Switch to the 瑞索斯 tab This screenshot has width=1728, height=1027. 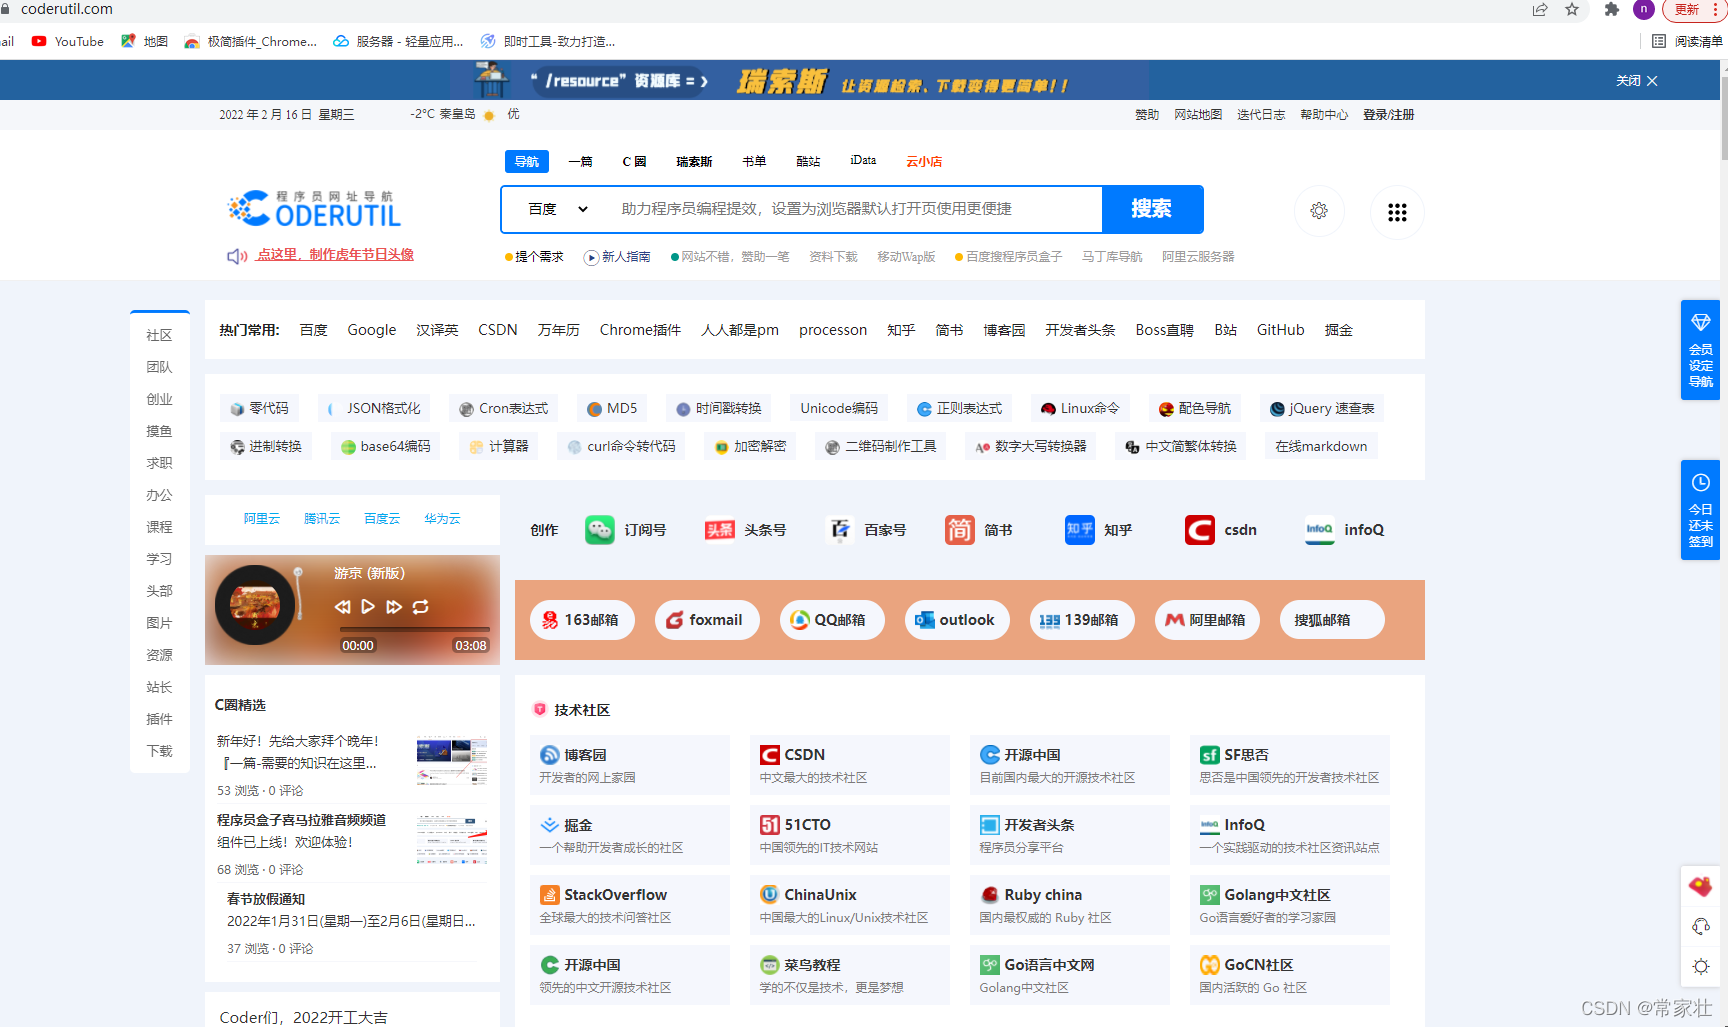pyautogui.click(x=694, y=162)
